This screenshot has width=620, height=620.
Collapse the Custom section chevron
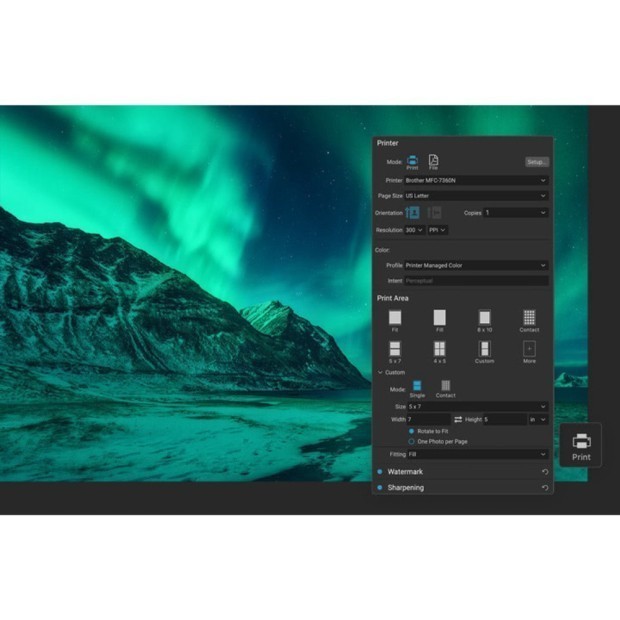pyautogui.click(x=380, y=372)
